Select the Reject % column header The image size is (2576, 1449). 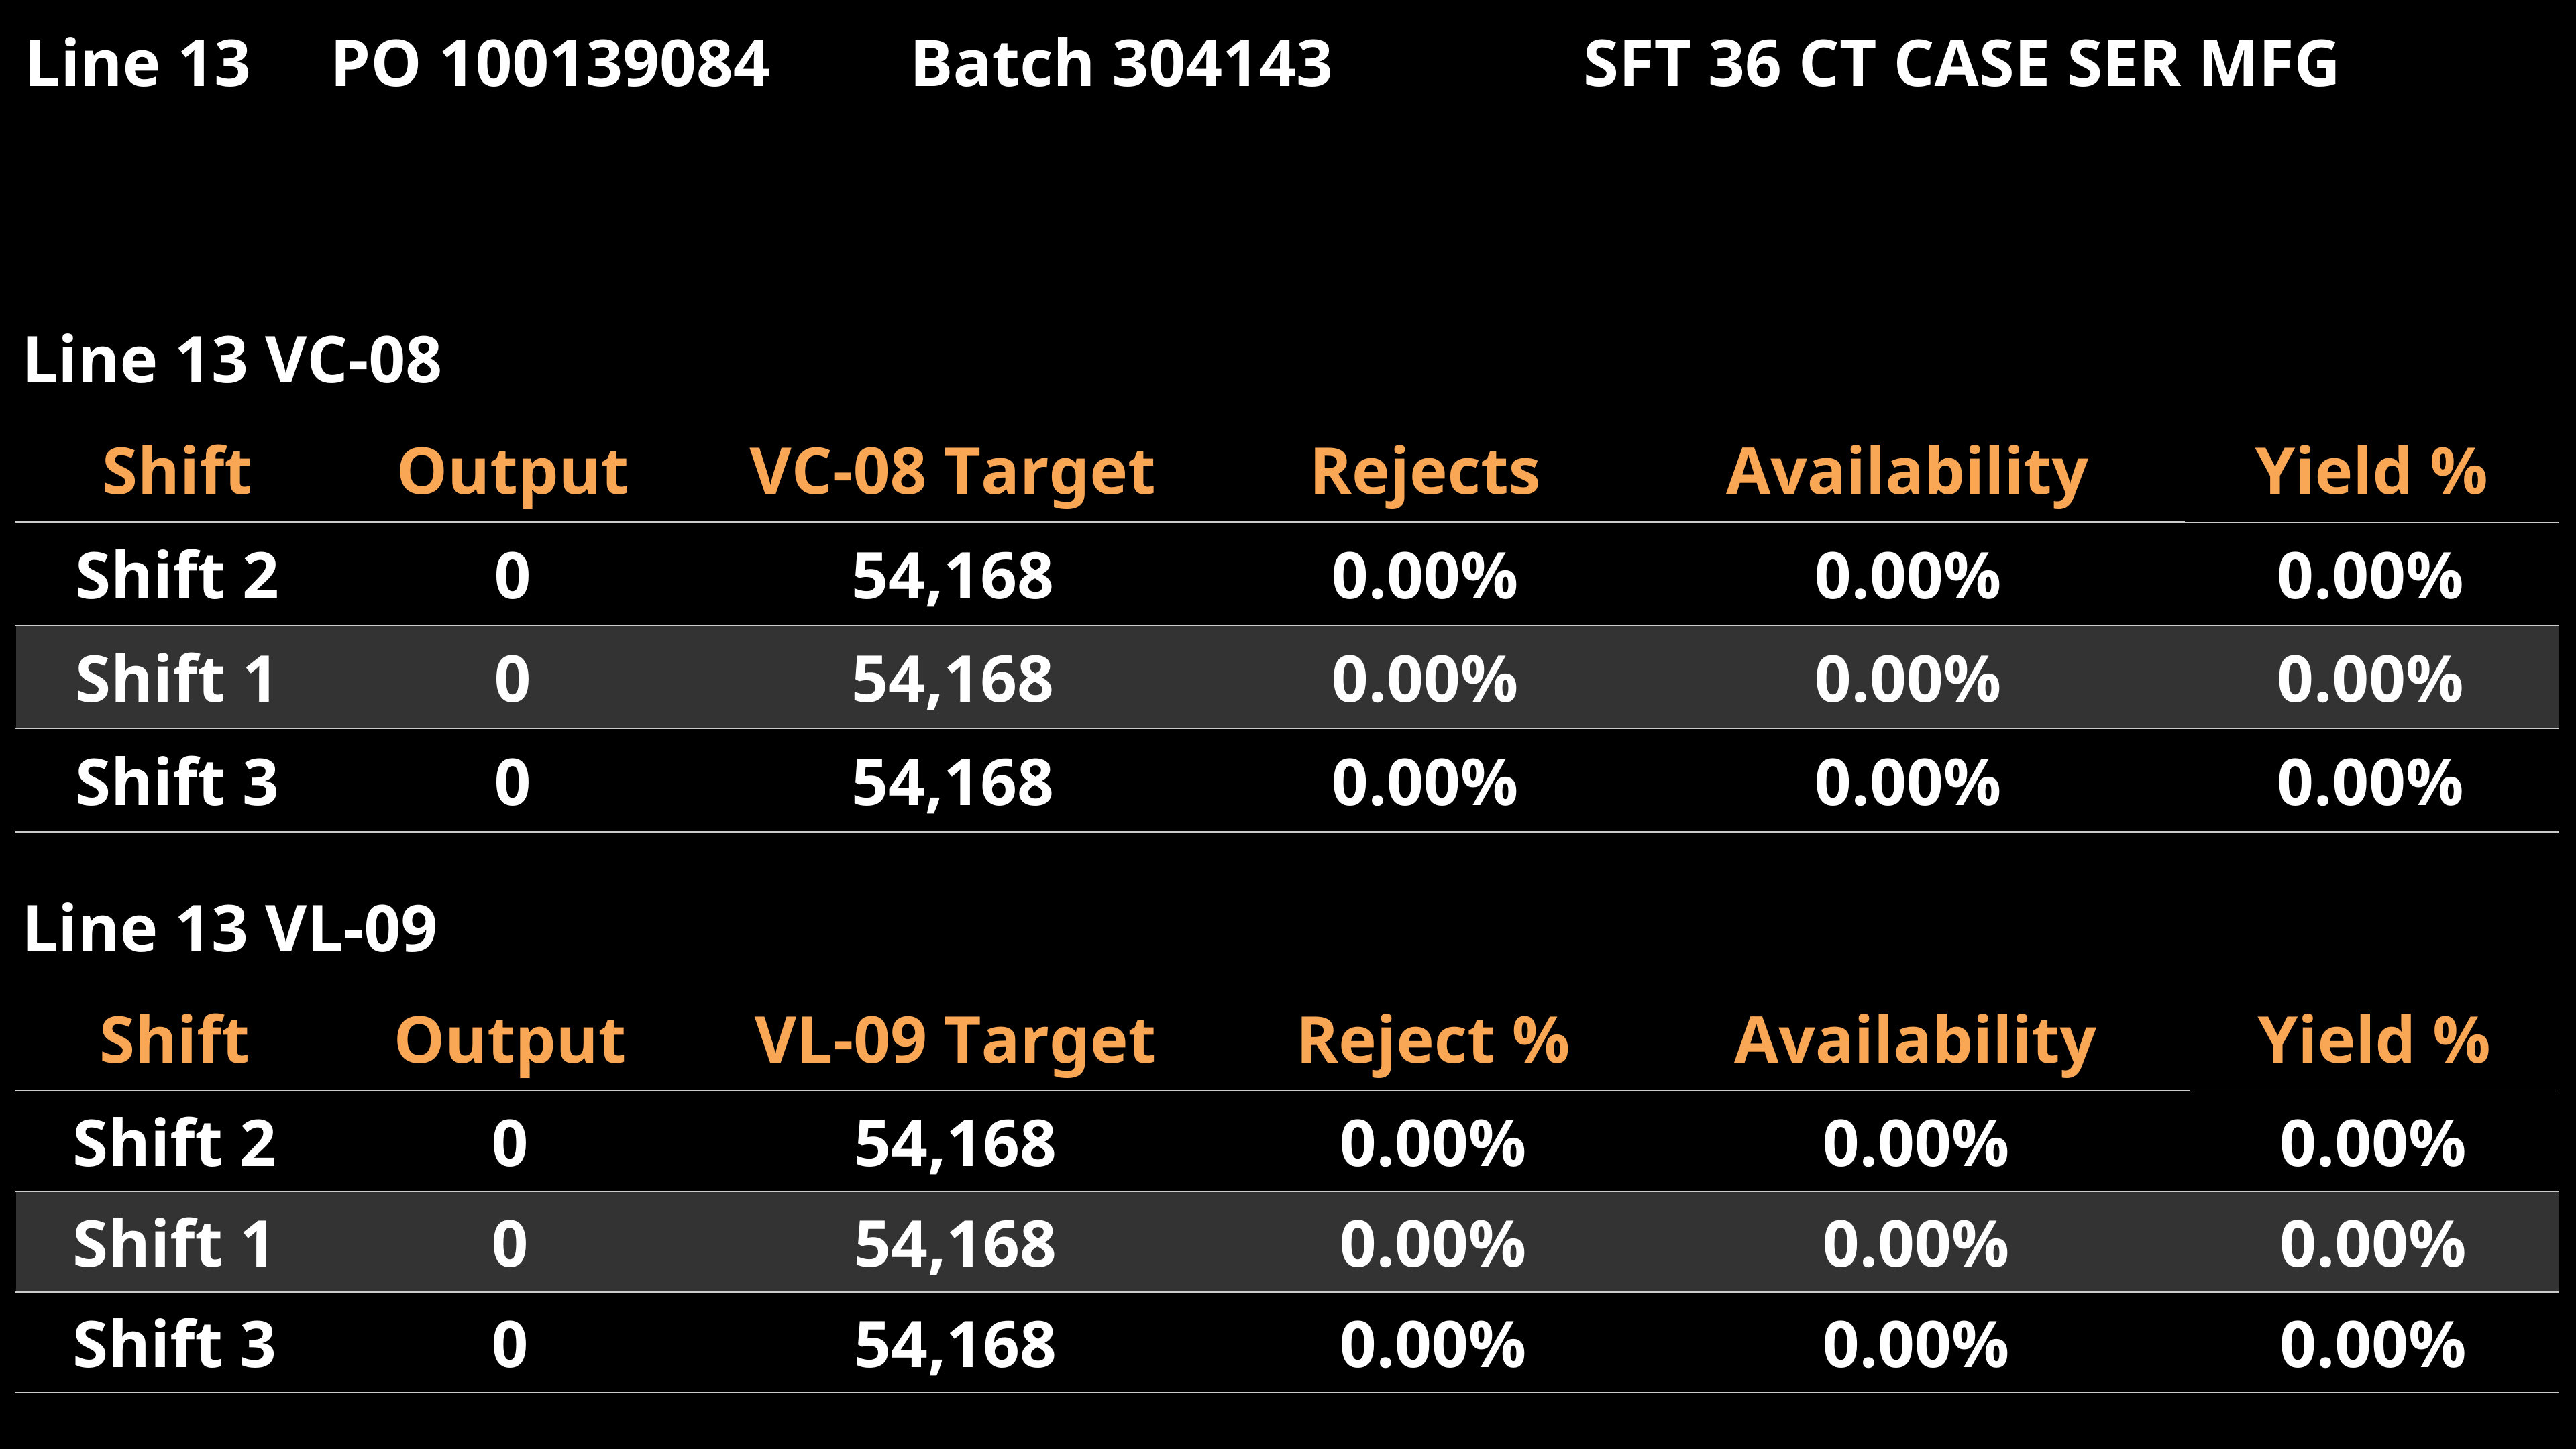pyautogui.click(x=1433, y=1041)
